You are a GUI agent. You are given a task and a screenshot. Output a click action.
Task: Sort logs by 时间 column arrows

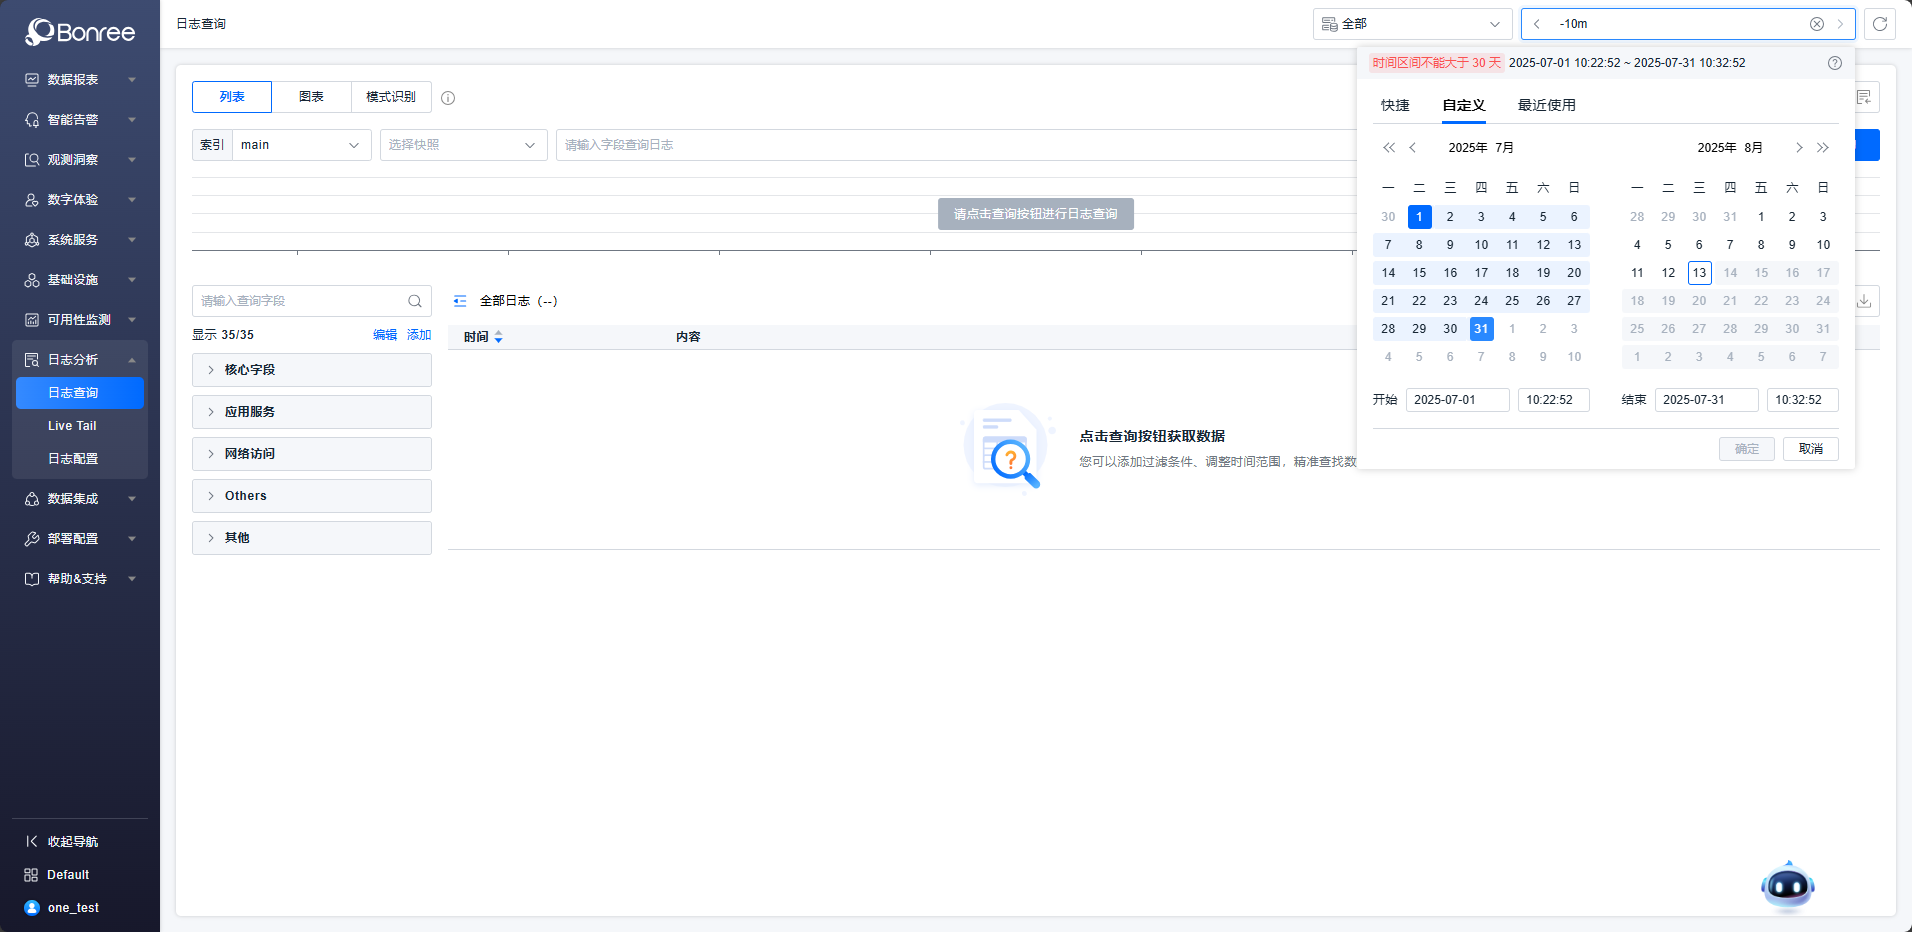tap(498, 337)
